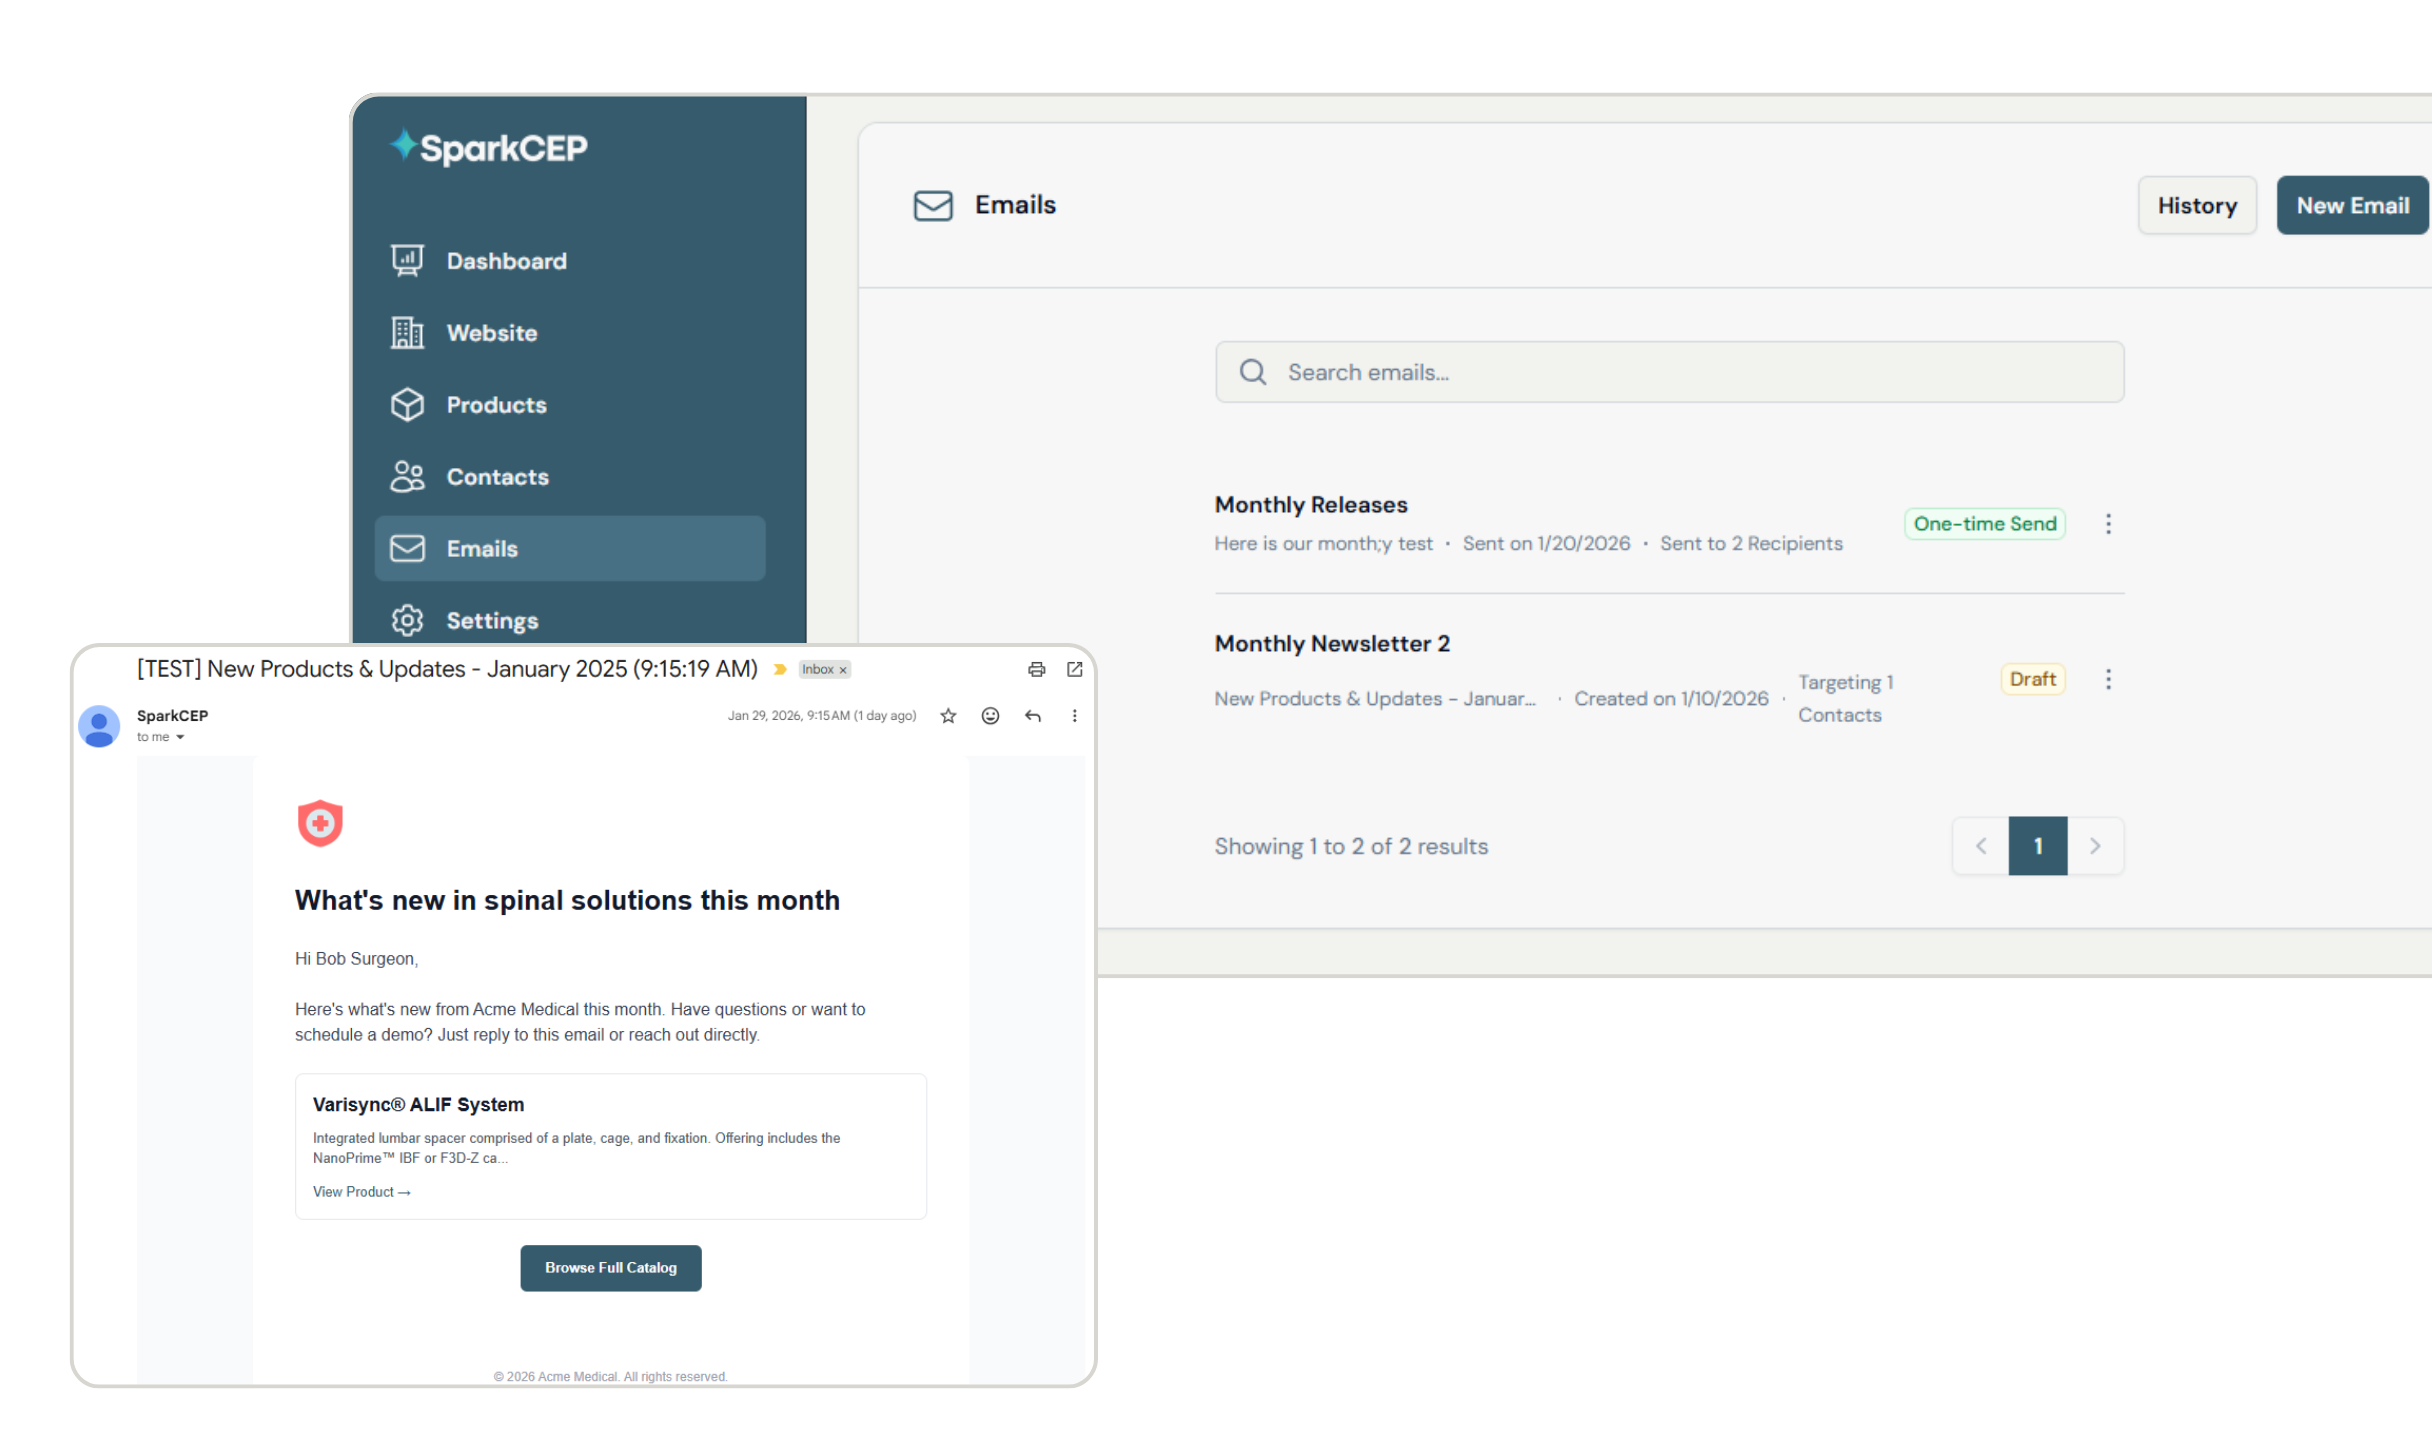Click 'Created on 1/10/2026' text
Image resolution: width=2432 pixels, height=1442 pixels.
click(1671, 699)
